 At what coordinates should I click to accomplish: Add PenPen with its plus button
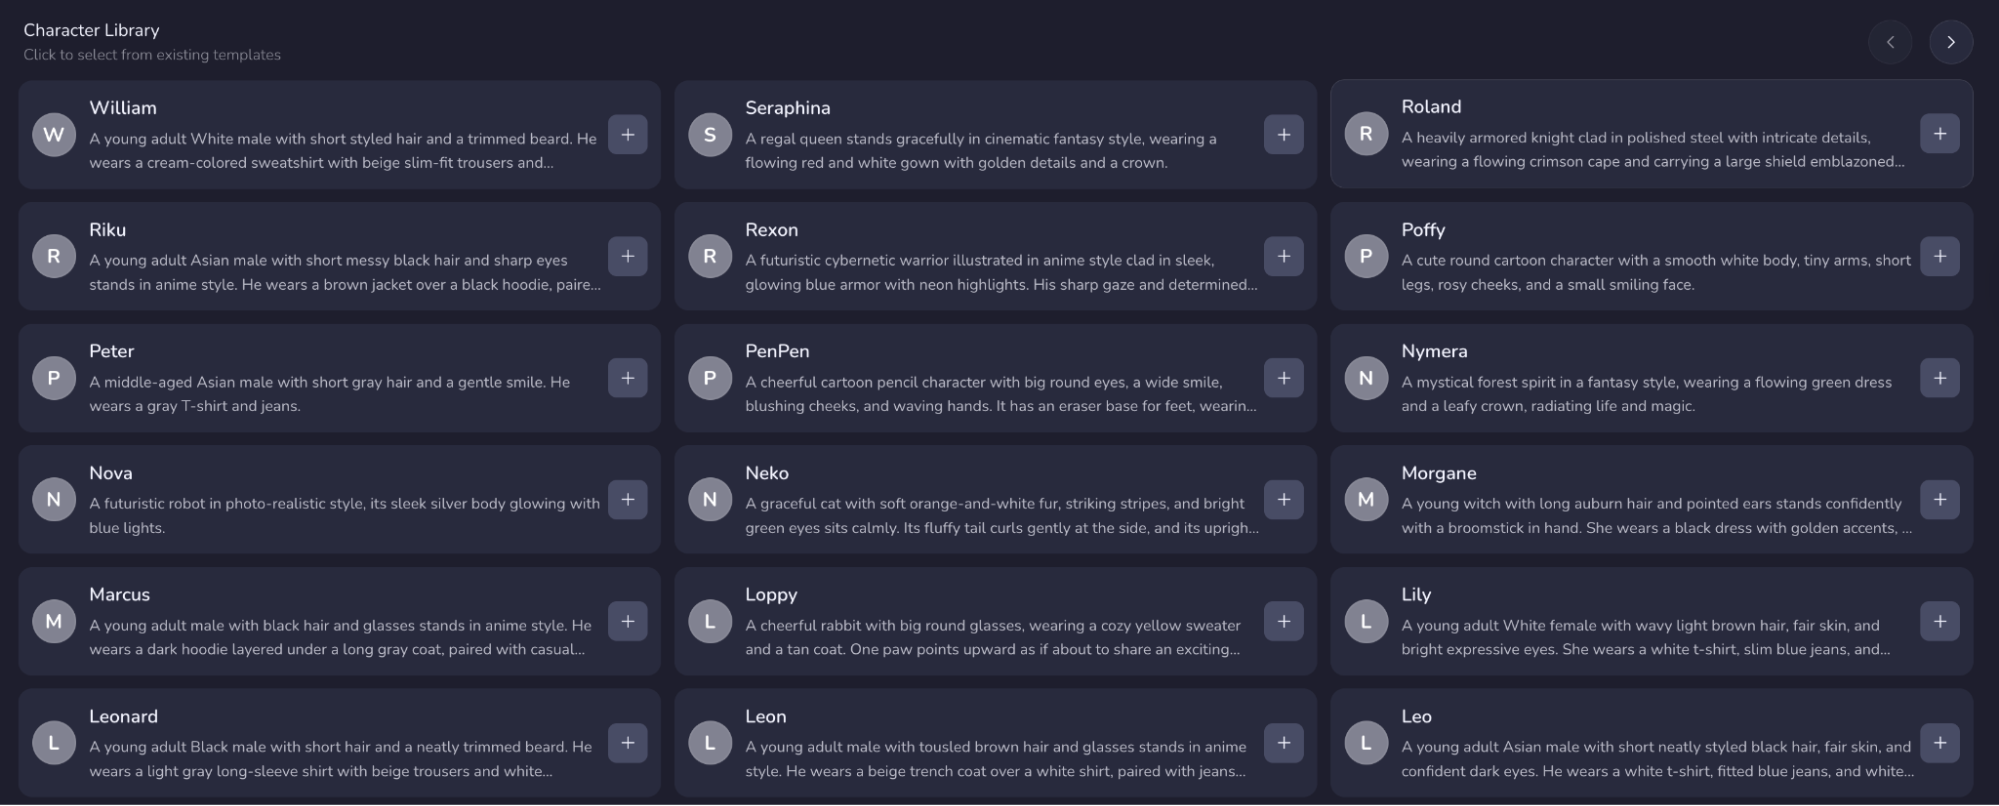click(x=1284, y=378)
